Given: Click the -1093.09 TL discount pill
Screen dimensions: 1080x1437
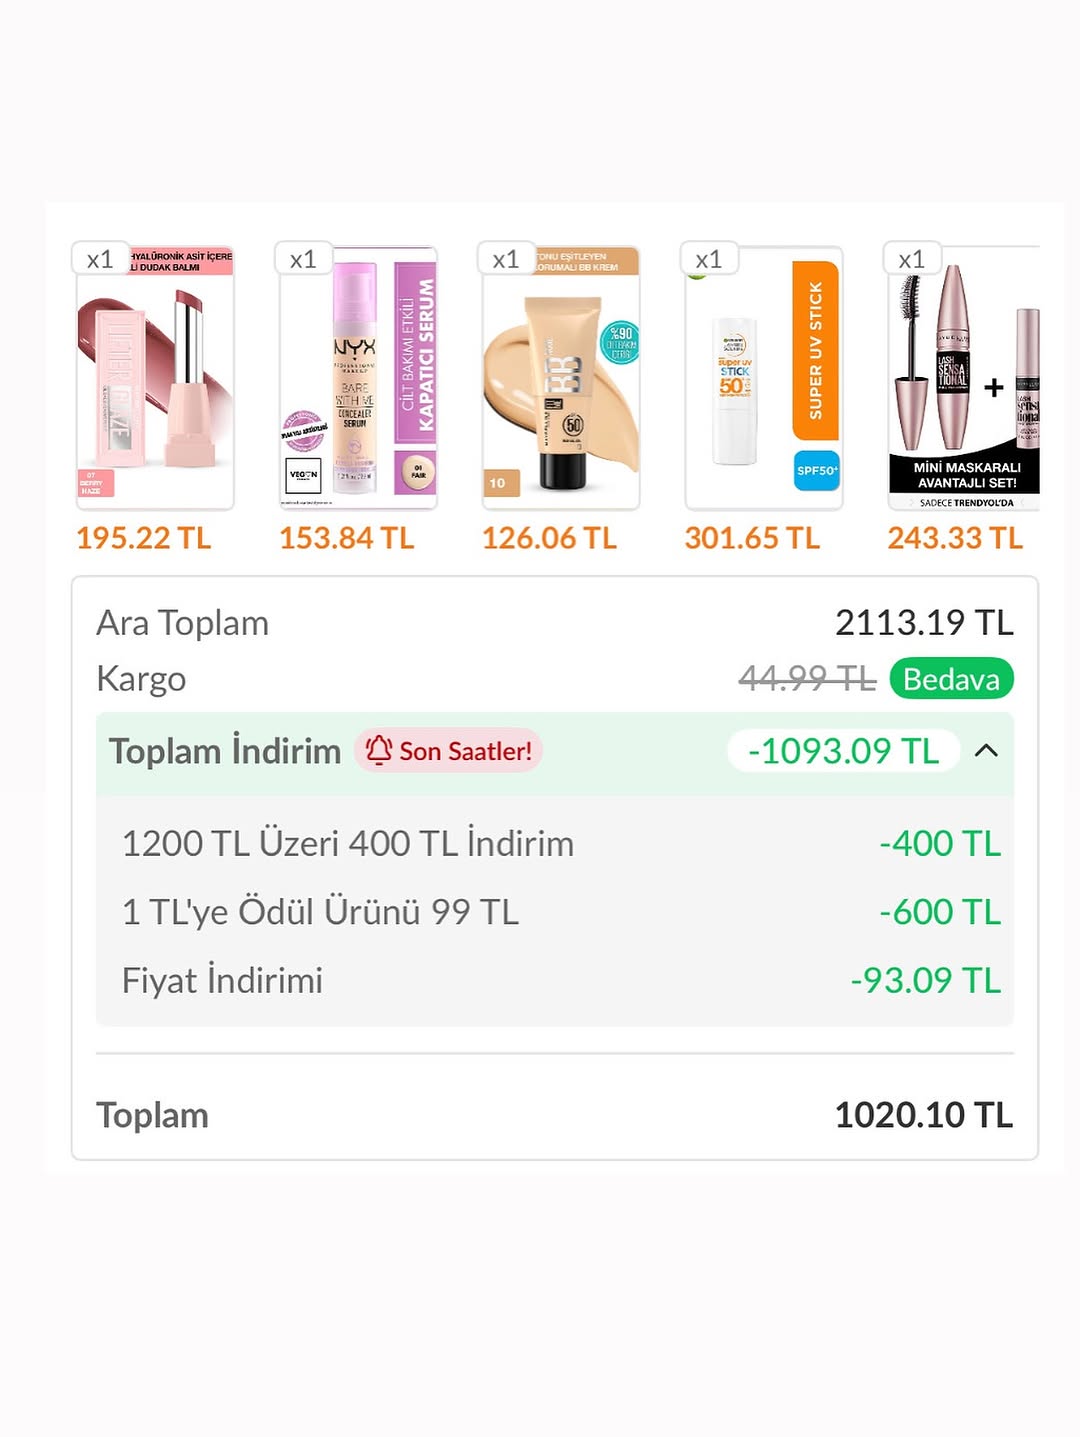Looking at the screenshot, I should coord(843,751).
